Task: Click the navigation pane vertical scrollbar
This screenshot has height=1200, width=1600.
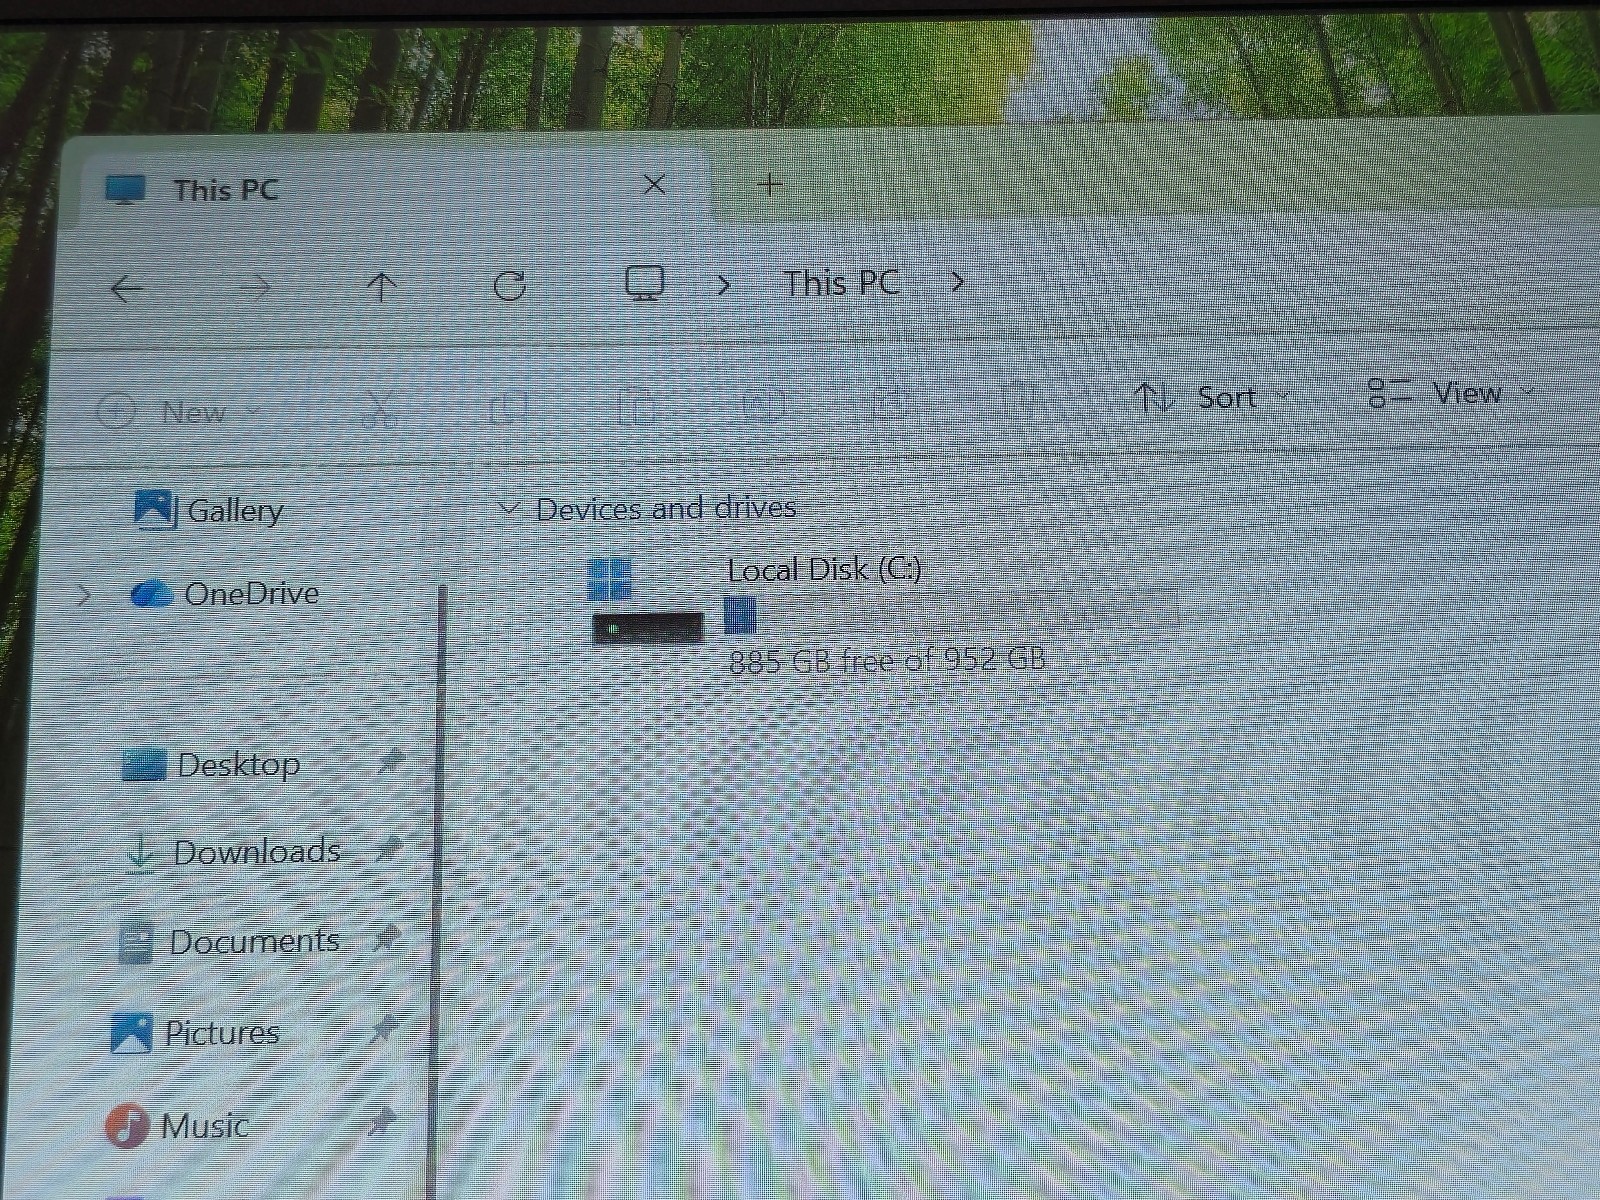Action: point(438,890)
